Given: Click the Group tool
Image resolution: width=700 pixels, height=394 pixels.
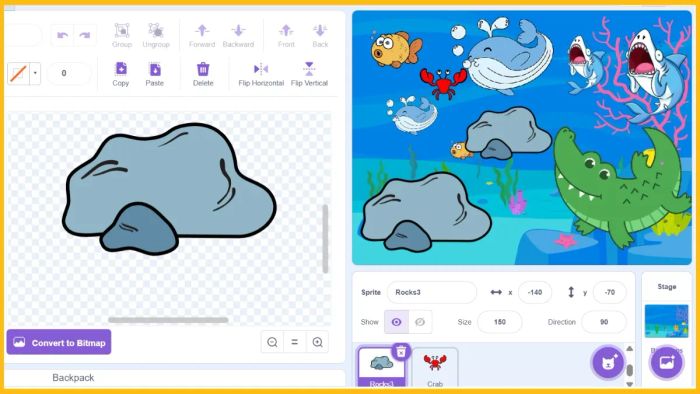Looking at the screenshot, I should click(122, 35).
